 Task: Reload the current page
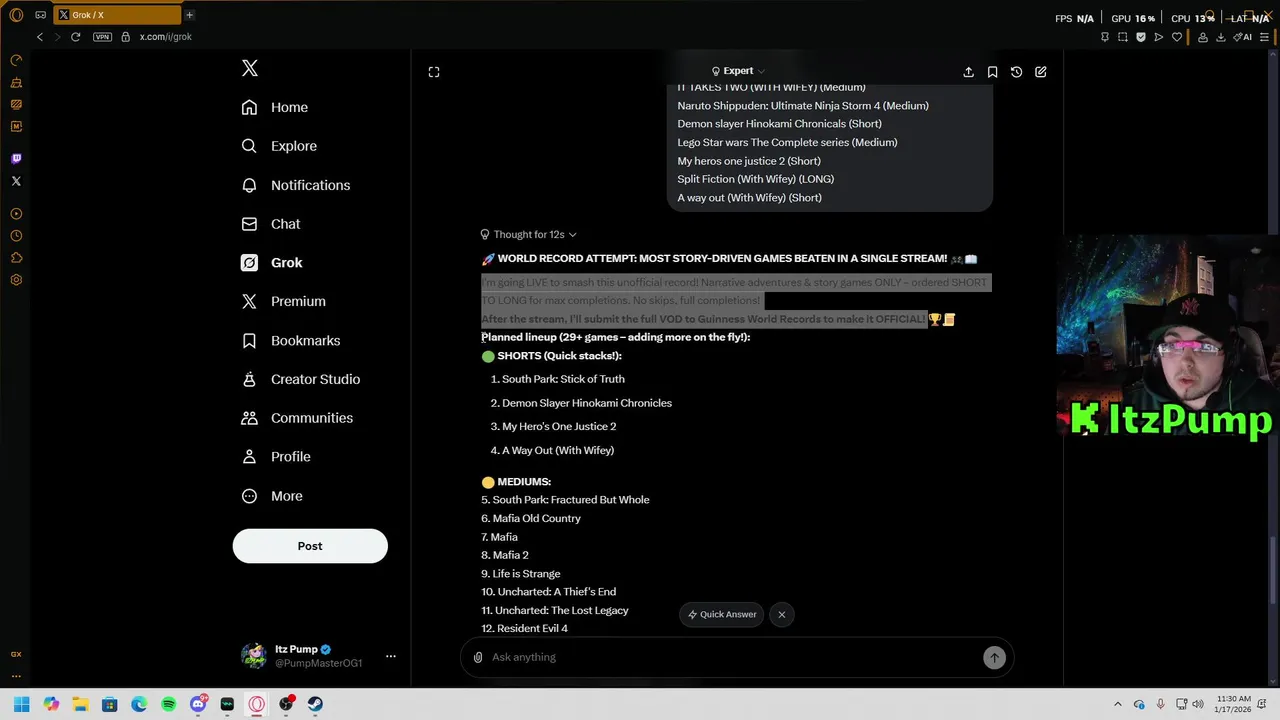[x=75, y=37]
